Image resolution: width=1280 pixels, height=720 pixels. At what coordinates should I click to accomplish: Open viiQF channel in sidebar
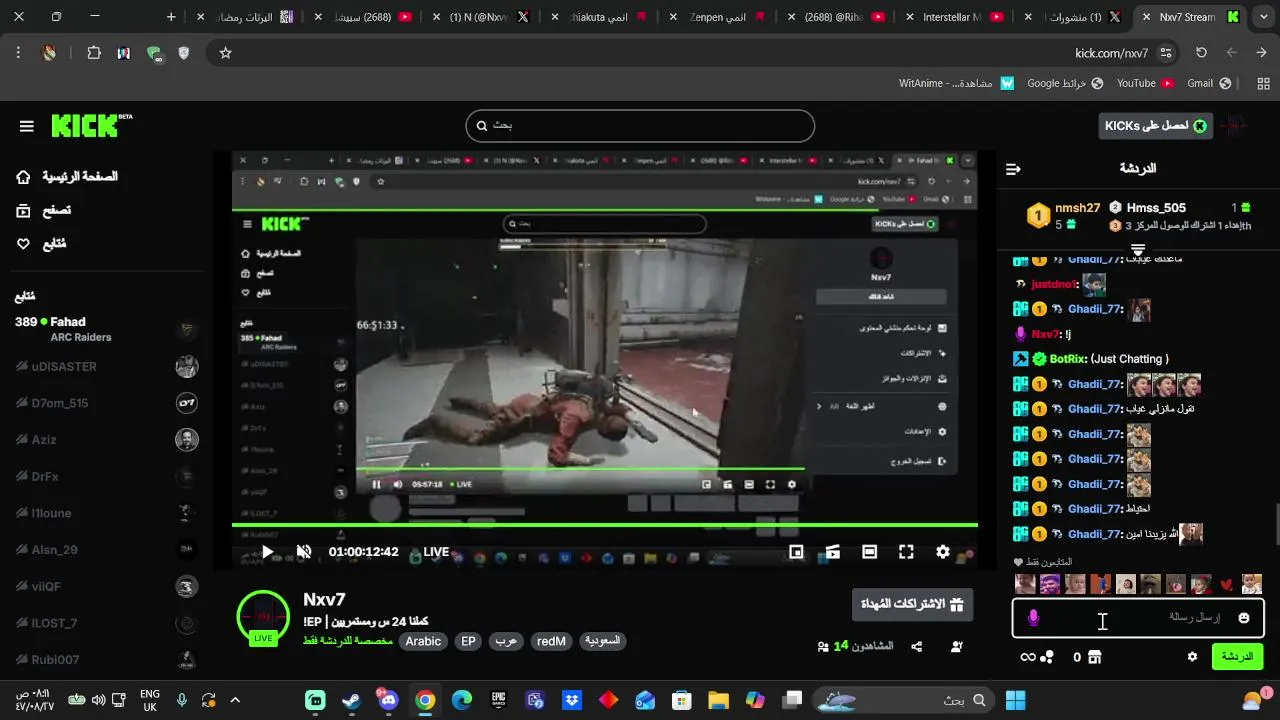[x=105, y=586]
